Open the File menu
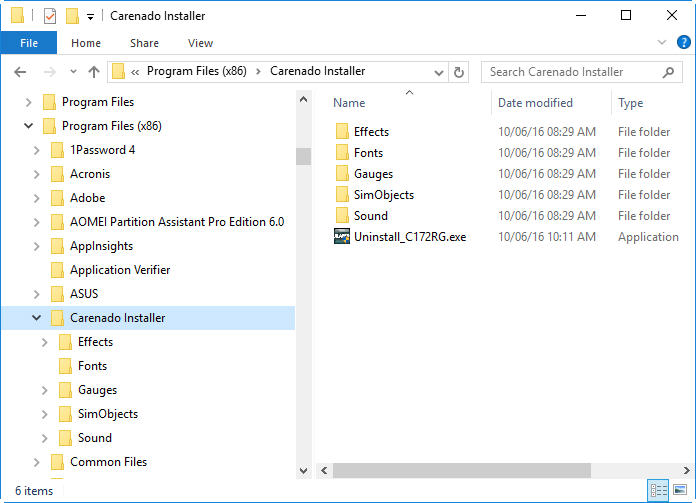Viewport: 696px width, 503px height. [28, 43]
